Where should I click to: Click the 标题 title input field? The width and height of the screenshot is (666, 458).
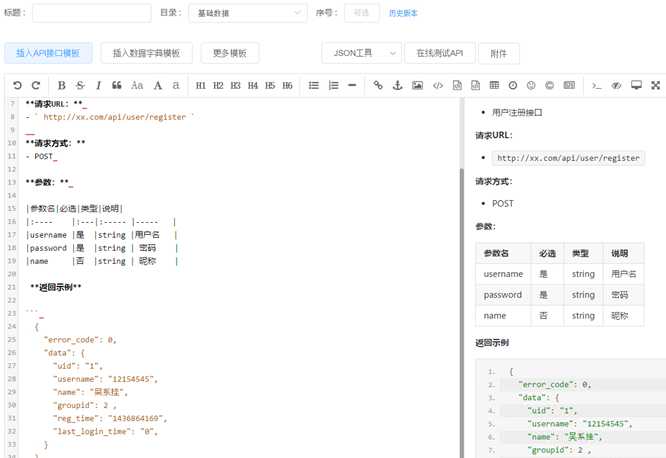(x=92, y=13)
